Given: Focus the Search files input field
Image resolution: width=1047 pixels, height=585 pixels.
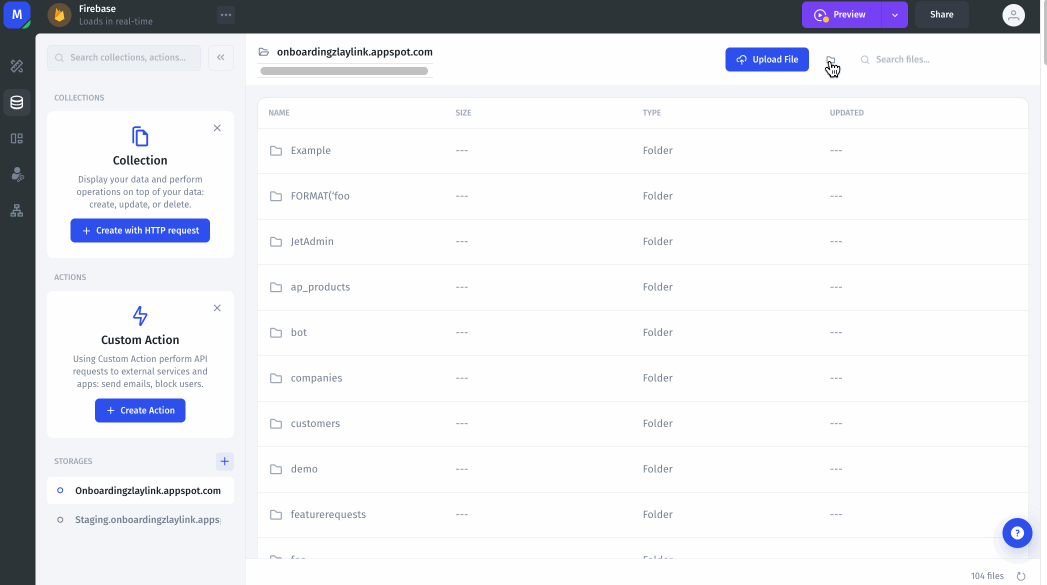Looking at the screenshot, I should click(x=940, y=60).
